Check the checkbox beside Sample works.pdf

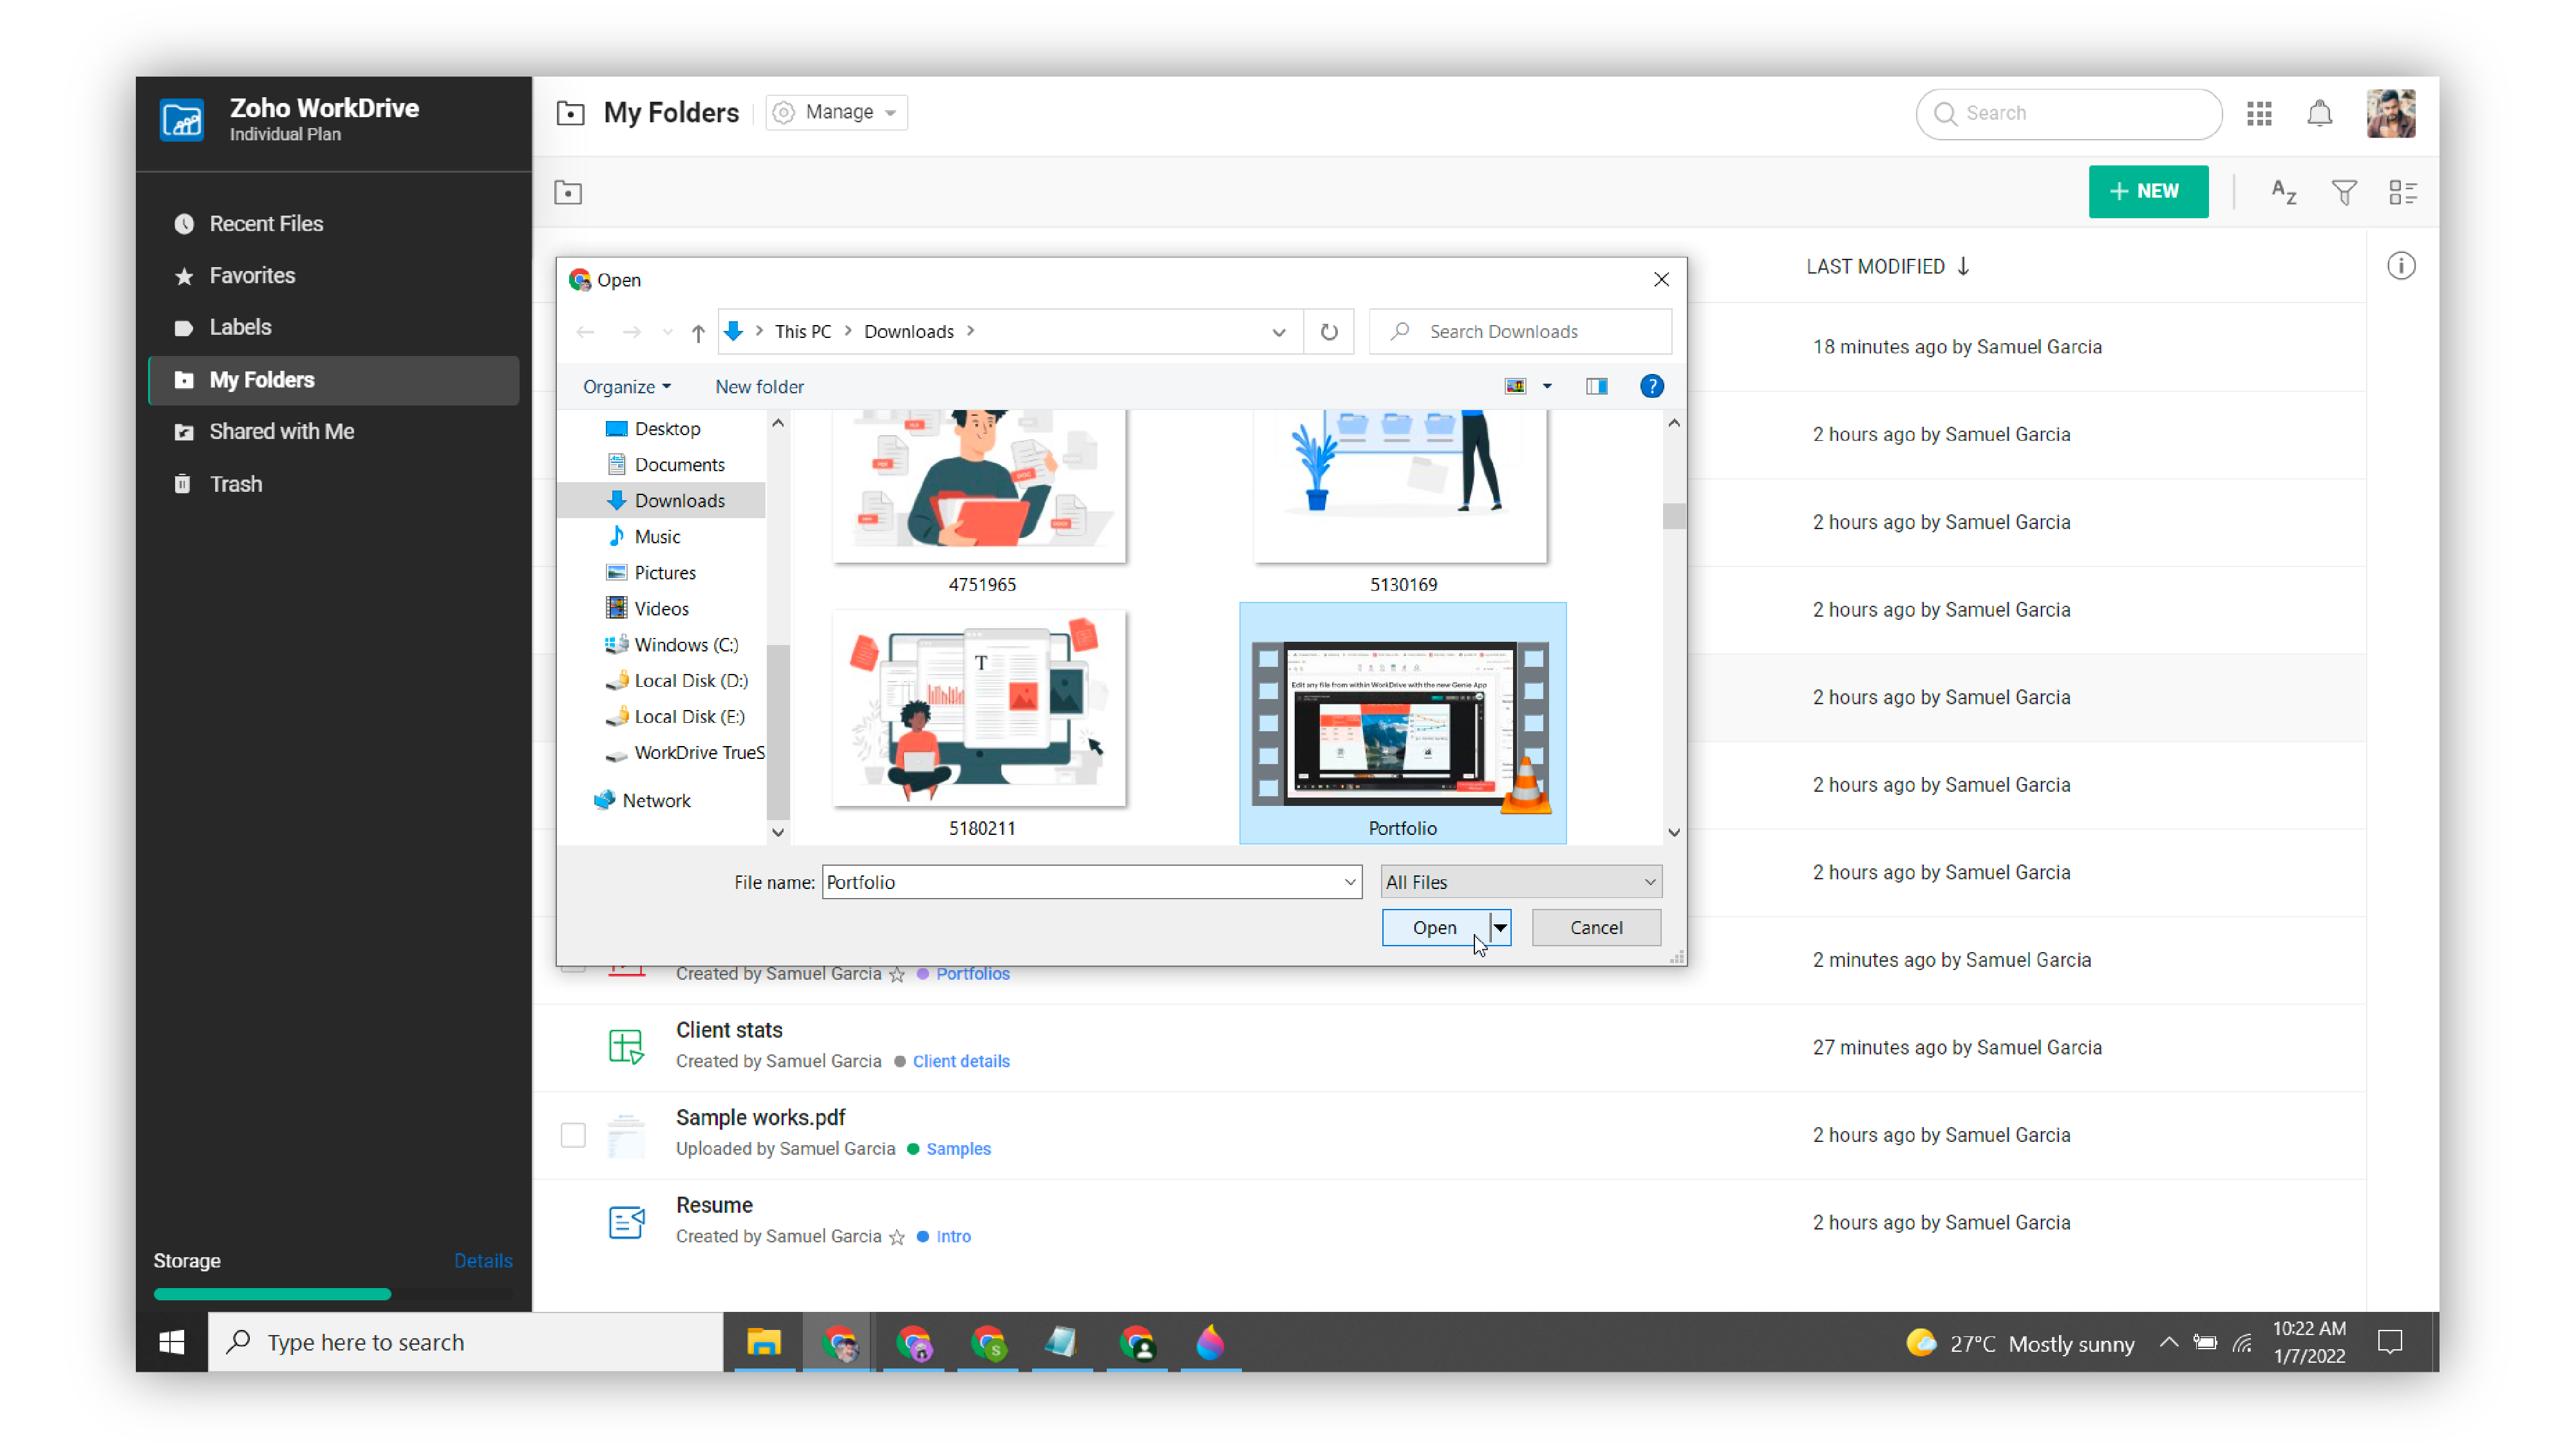pos(573,1135)
